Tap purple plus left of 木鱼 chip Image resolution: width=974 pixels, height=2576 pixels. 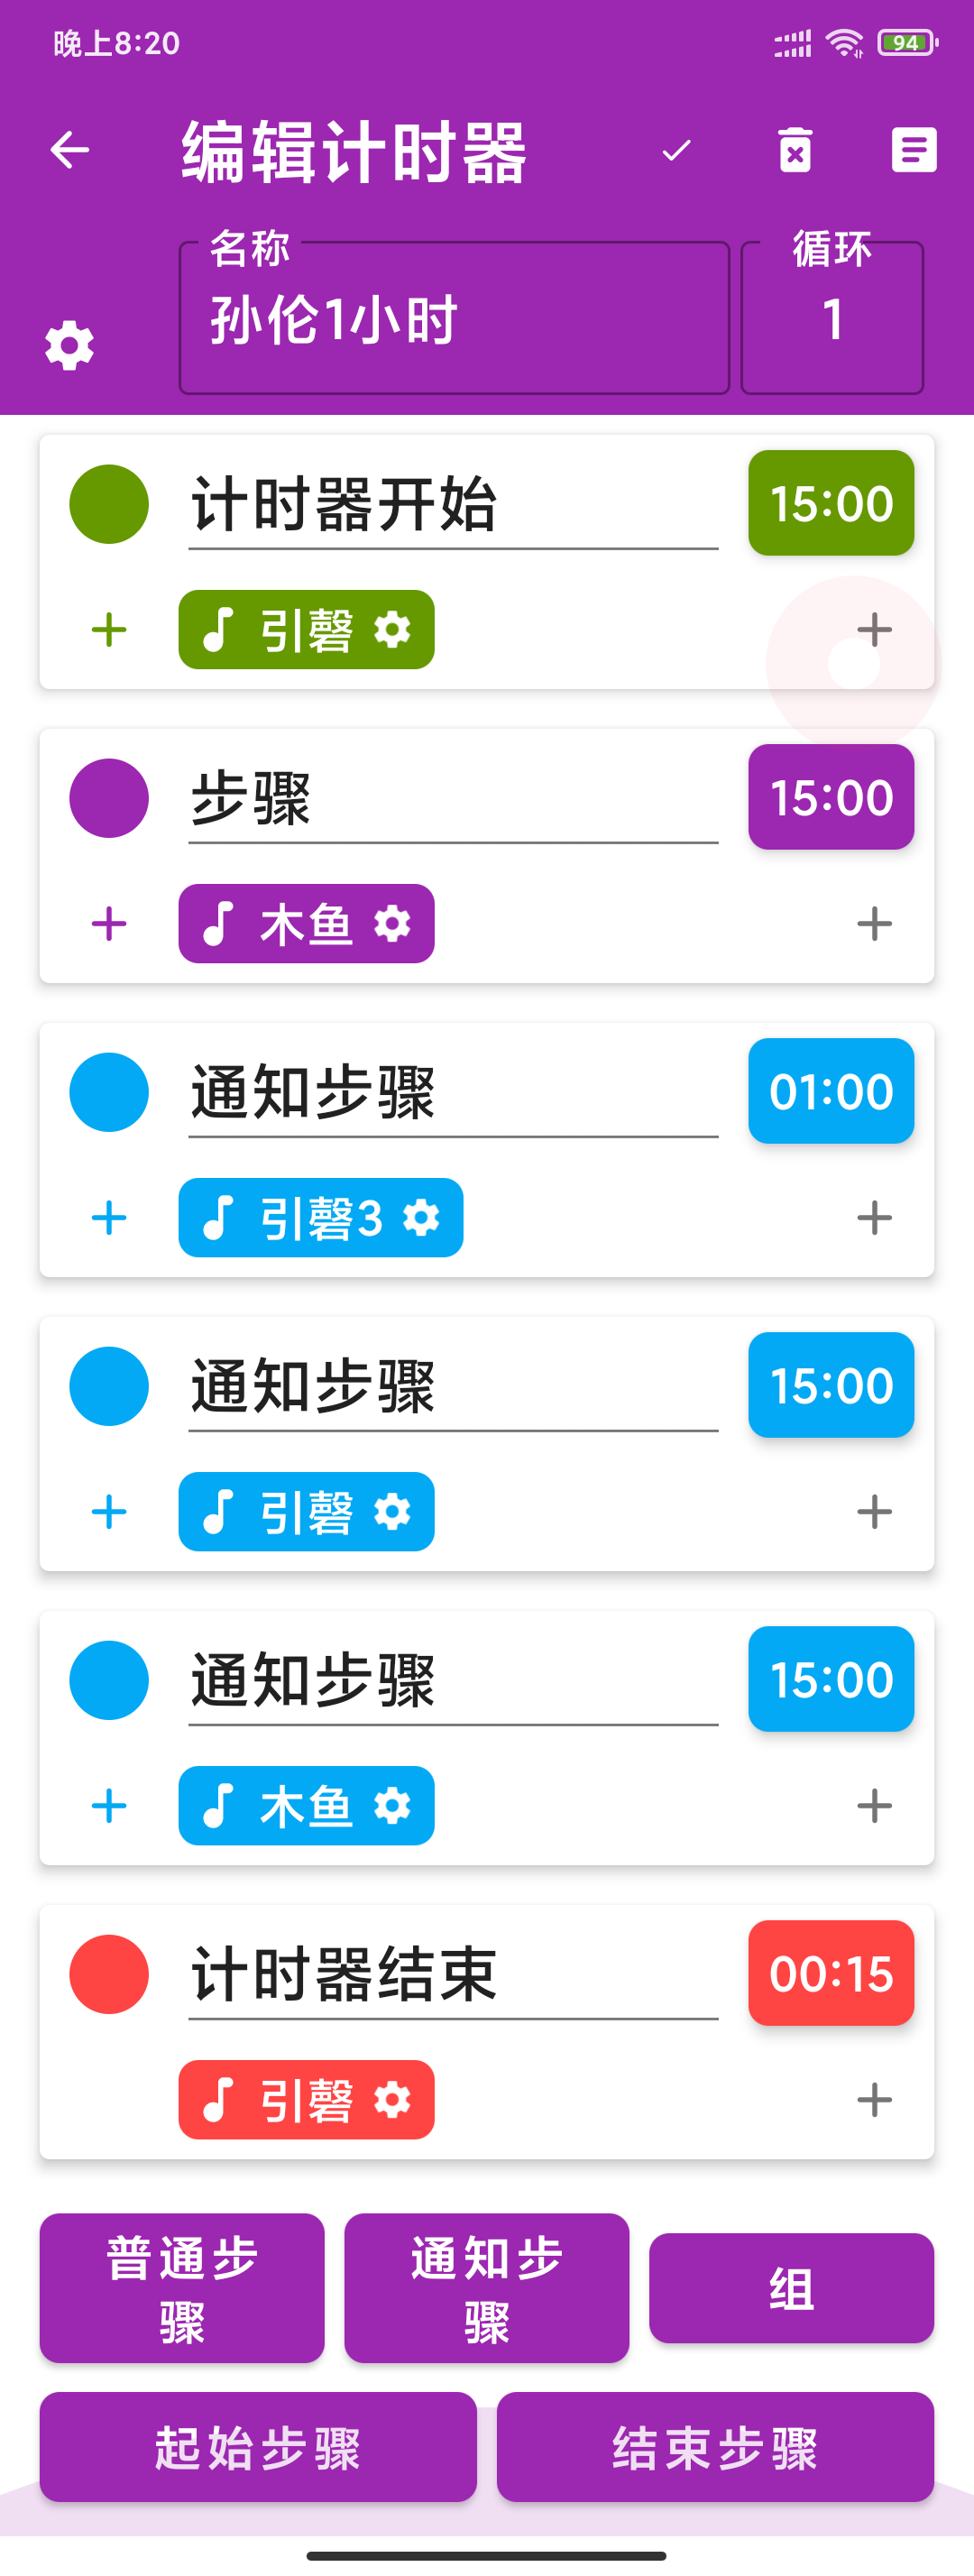109,924
